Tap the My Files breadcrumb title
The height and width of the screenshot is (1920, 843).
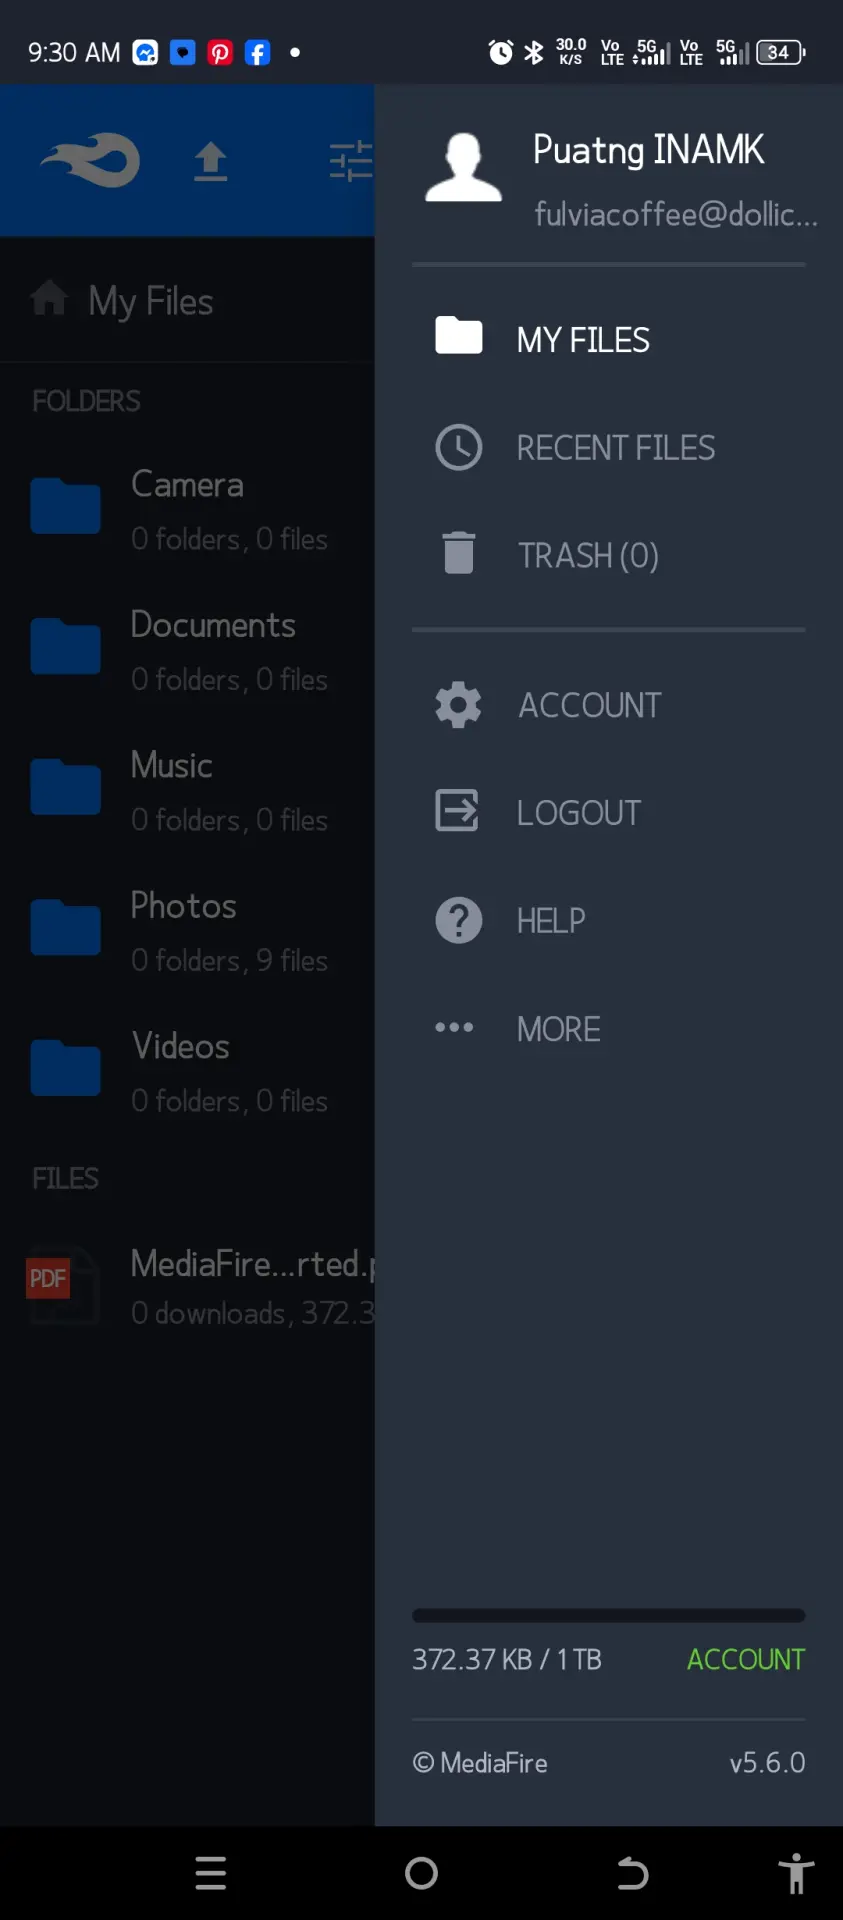(x=151, y=301)
